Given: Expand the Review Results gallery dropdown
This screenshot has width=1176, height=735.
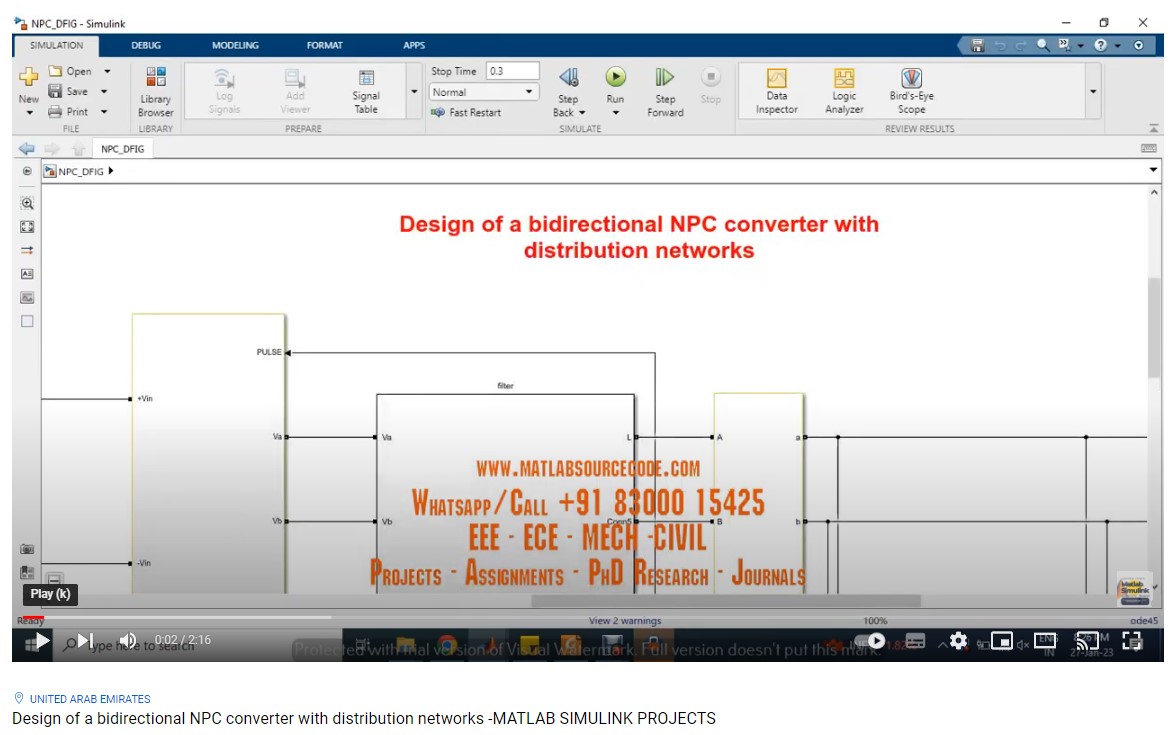Looking at the screenshot, I should (1093, 92).
